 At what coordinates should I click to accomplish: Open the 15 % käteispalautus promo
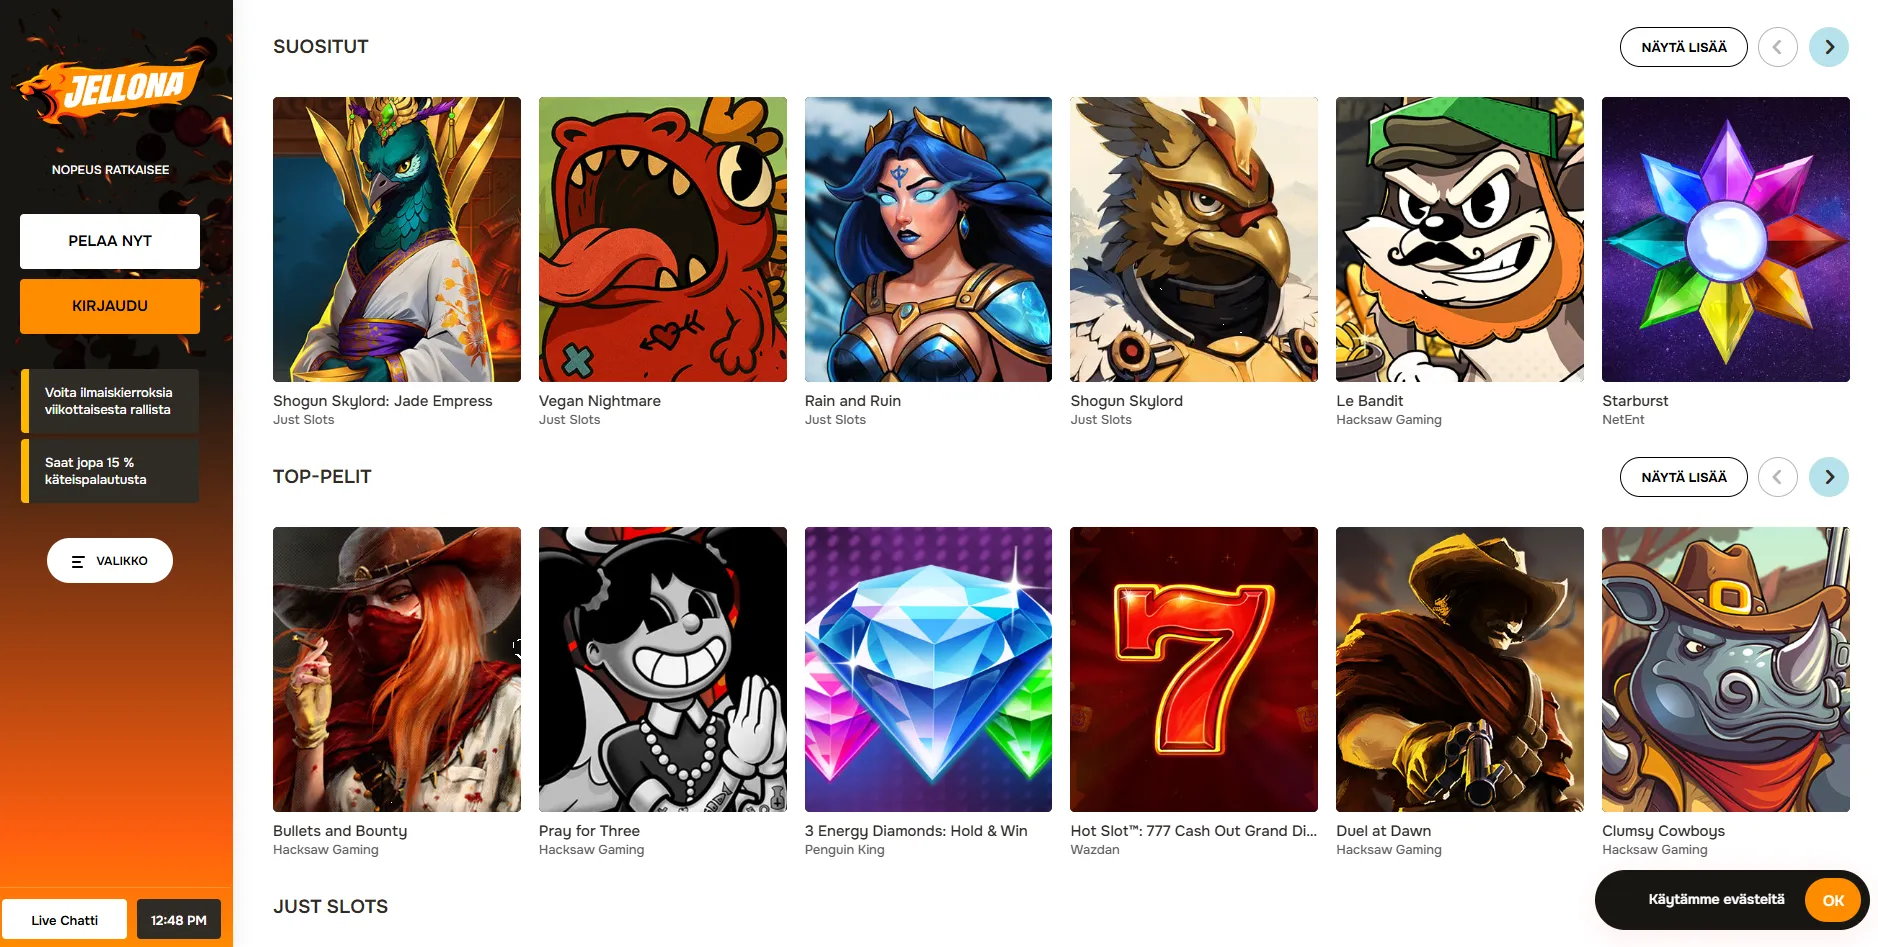[110, 471]
